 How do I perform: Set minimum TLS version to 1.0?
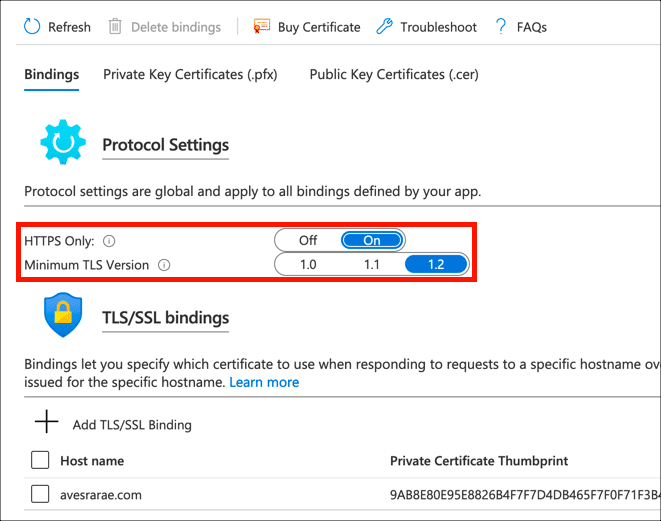[308, 265]
